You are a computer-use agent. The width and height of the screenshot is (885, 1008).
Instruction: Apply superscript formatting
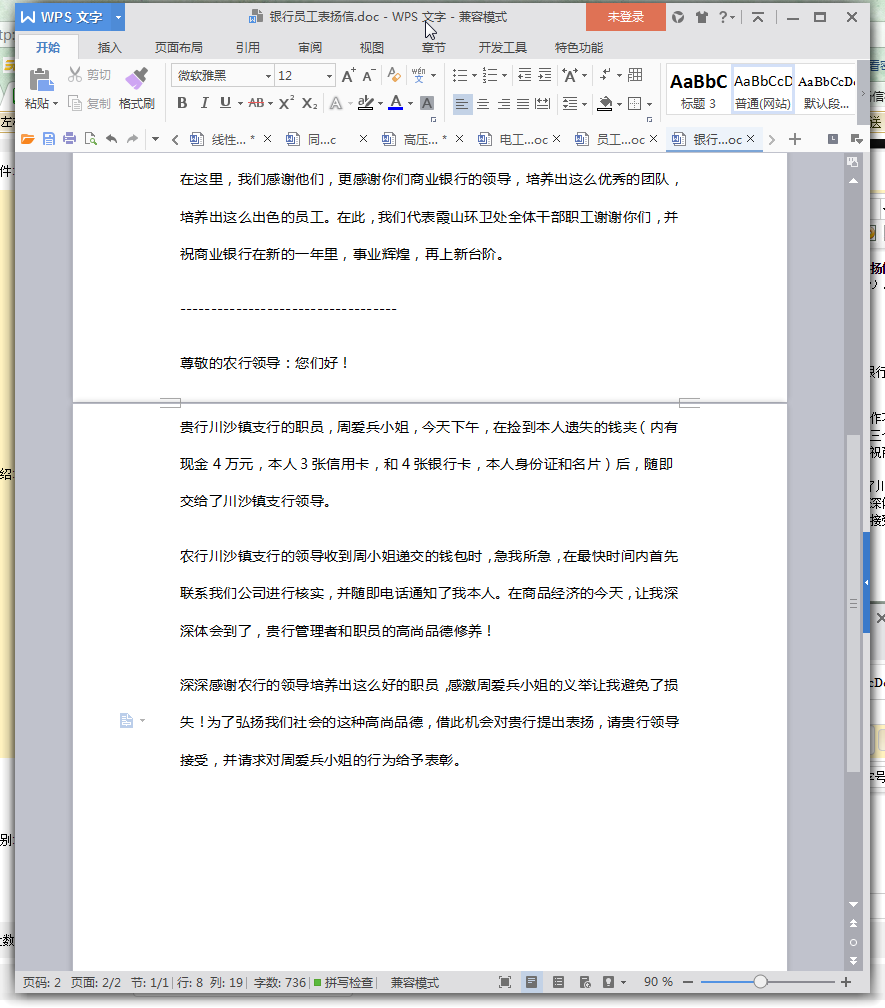(287, 103)
